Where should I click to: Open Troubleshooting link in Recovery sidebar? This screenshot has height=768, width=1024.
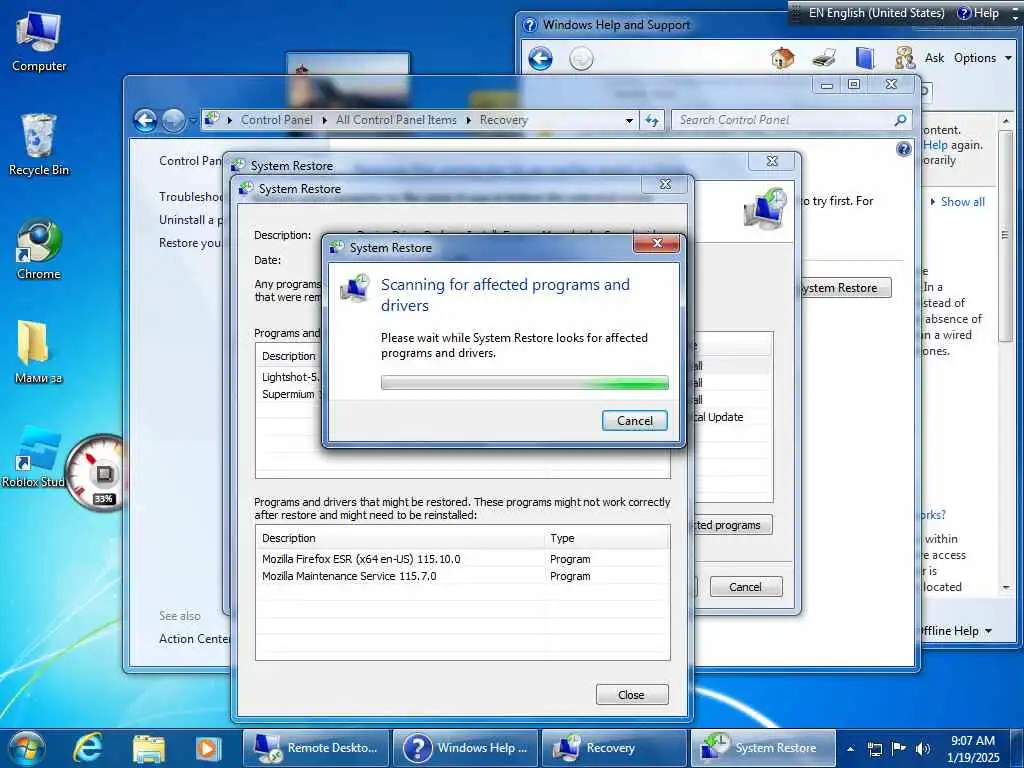click(x=191, y=197)
